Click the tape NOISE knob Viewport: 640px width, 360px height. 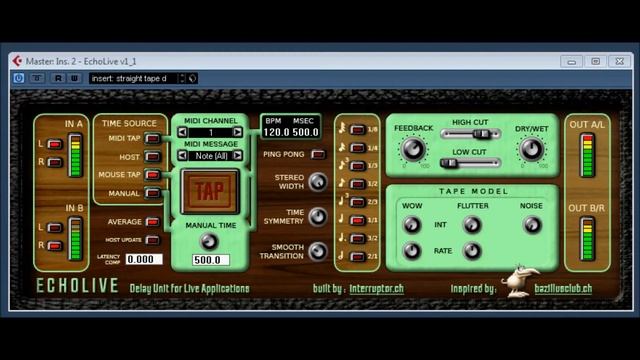click(532, 224)
